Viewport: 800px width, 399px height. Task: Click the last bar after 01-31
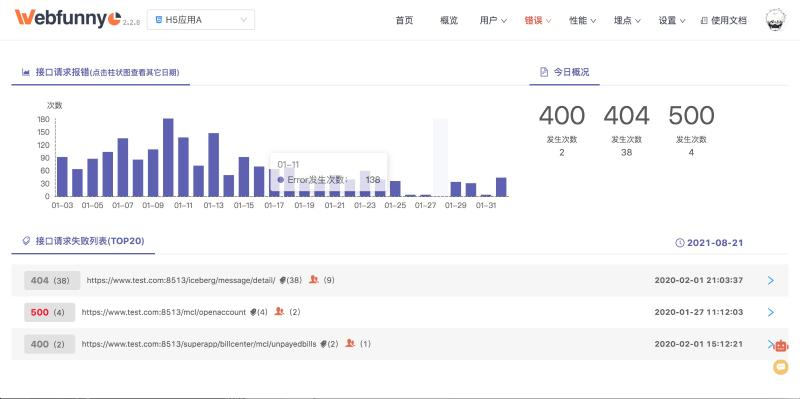[x=501, y=187]
